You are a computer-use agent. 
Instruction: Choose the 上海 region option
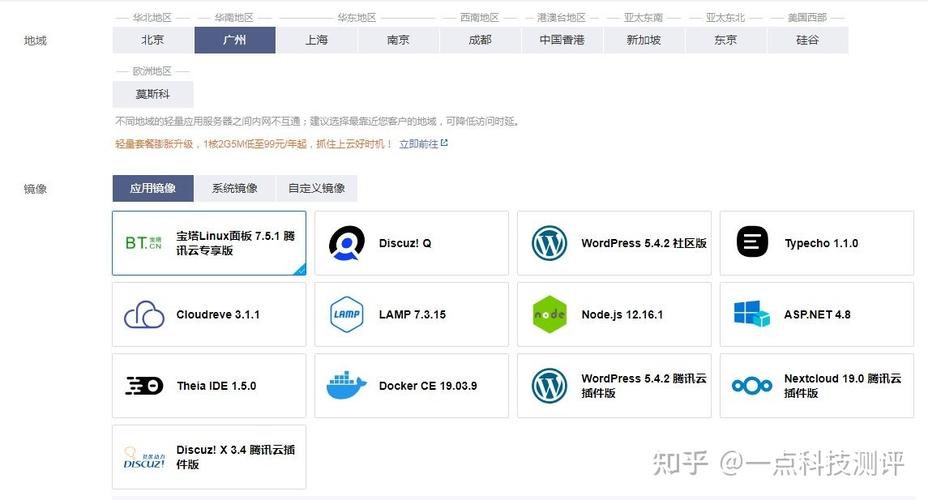pos(317,40)
